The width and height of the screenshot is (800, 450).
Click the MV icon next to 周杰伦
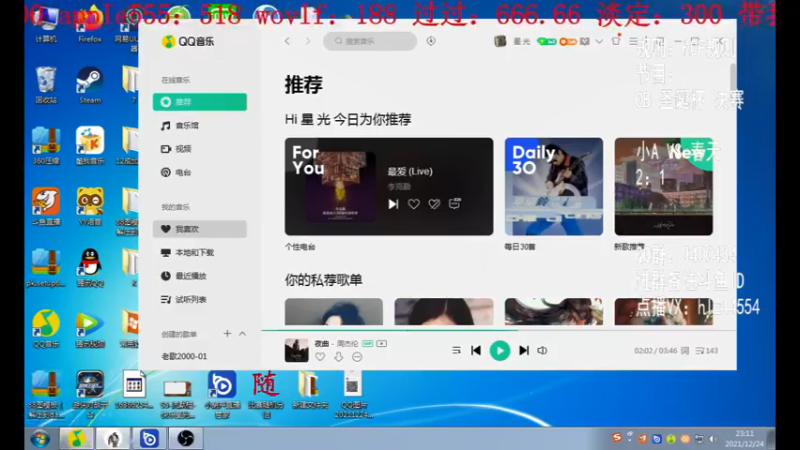[x=382, y=343]
